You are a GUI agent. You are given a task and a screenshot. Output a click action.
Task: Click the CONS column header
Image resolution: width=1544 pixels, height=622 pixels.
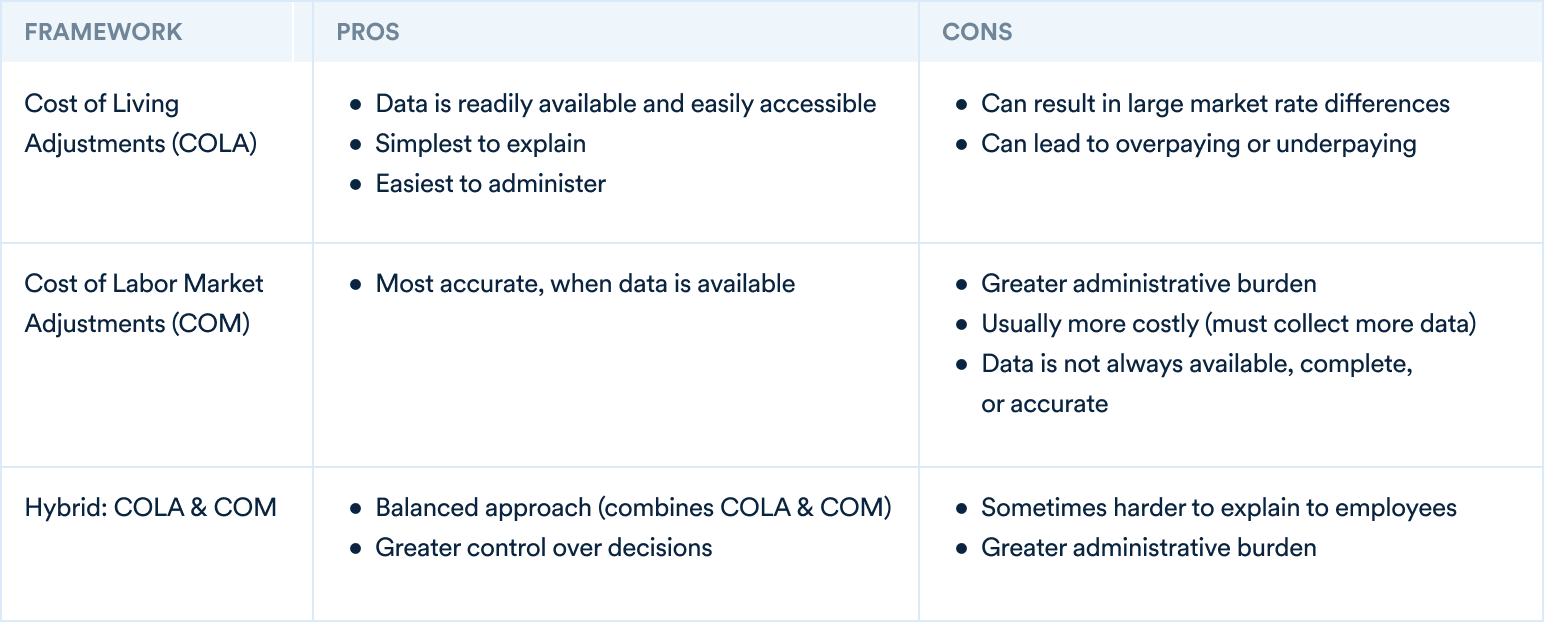tap(977, 32)
